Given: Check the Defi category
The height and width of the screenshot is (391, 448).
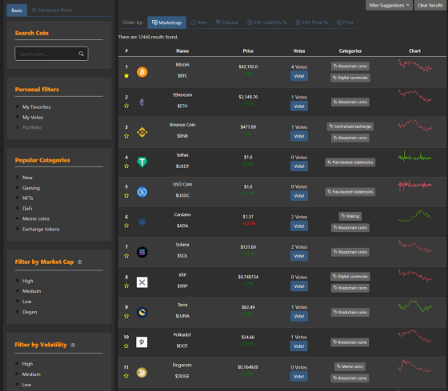Looking at the screenshot, I should pyautogui.click(x=17, y=208).
